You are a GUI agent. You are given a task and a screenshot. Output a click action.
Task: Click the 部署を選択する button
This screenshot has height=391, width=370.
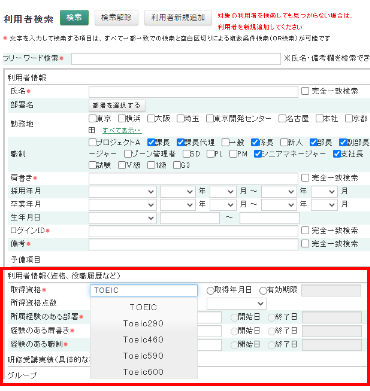[x=117, y=105]
